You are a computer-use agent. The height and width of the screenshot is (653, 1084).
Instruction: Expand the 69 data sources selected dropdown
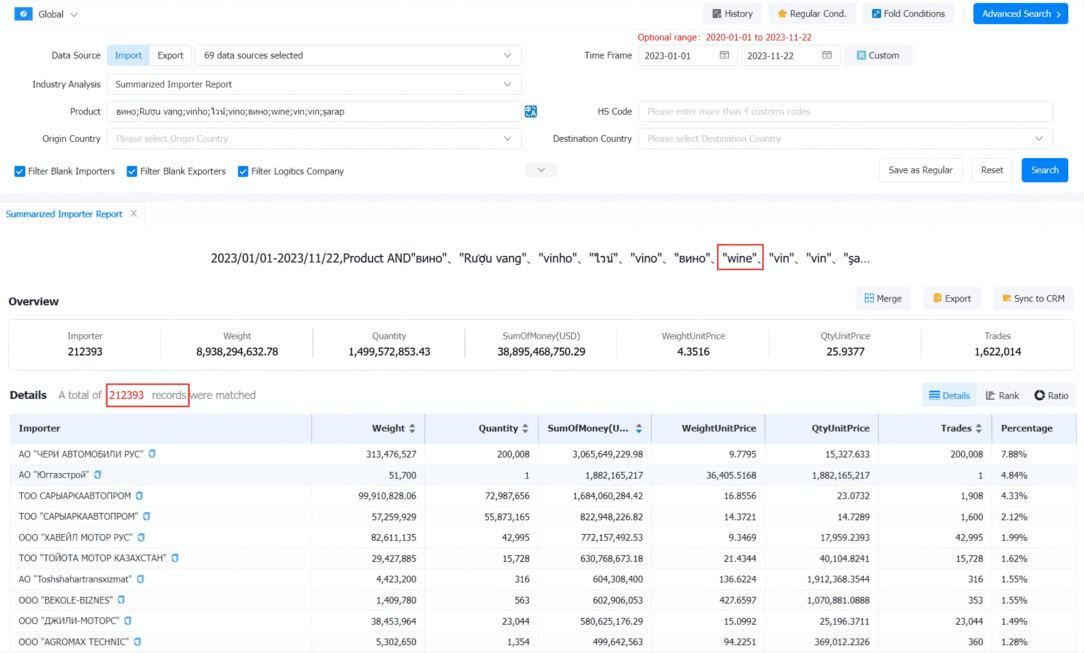(358, 55)
